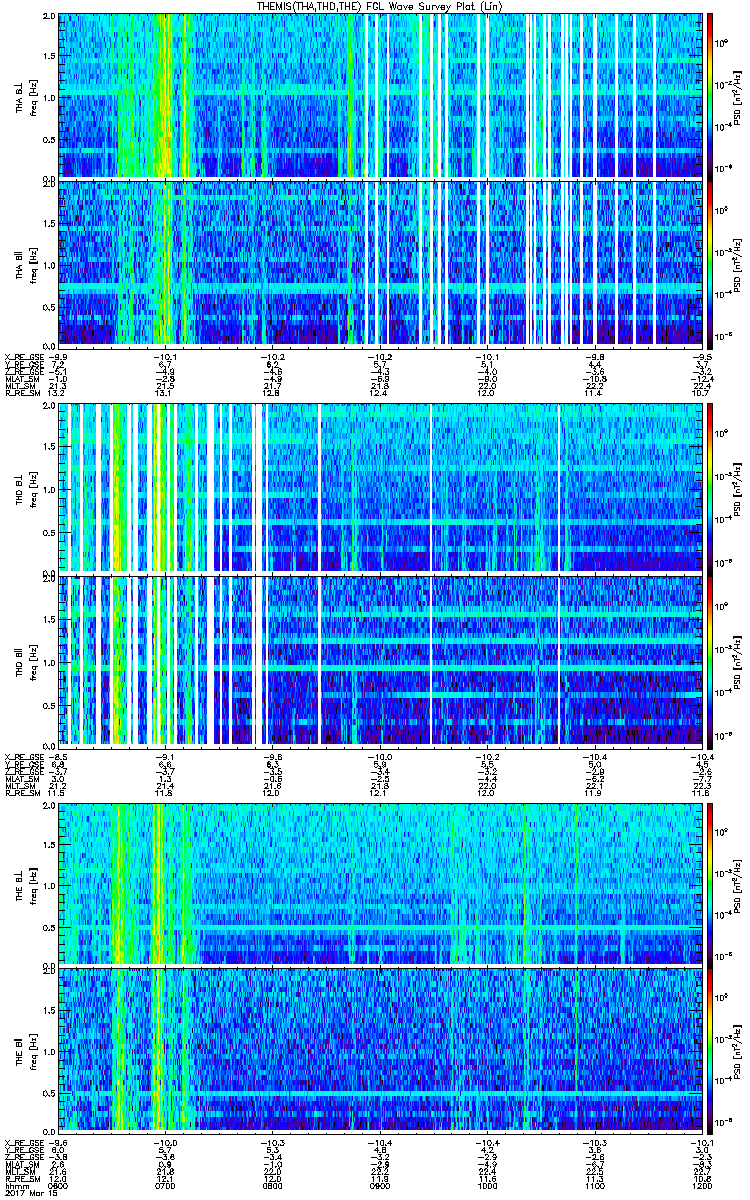Click the 1.5 frequency tick on THD BL

49,447
